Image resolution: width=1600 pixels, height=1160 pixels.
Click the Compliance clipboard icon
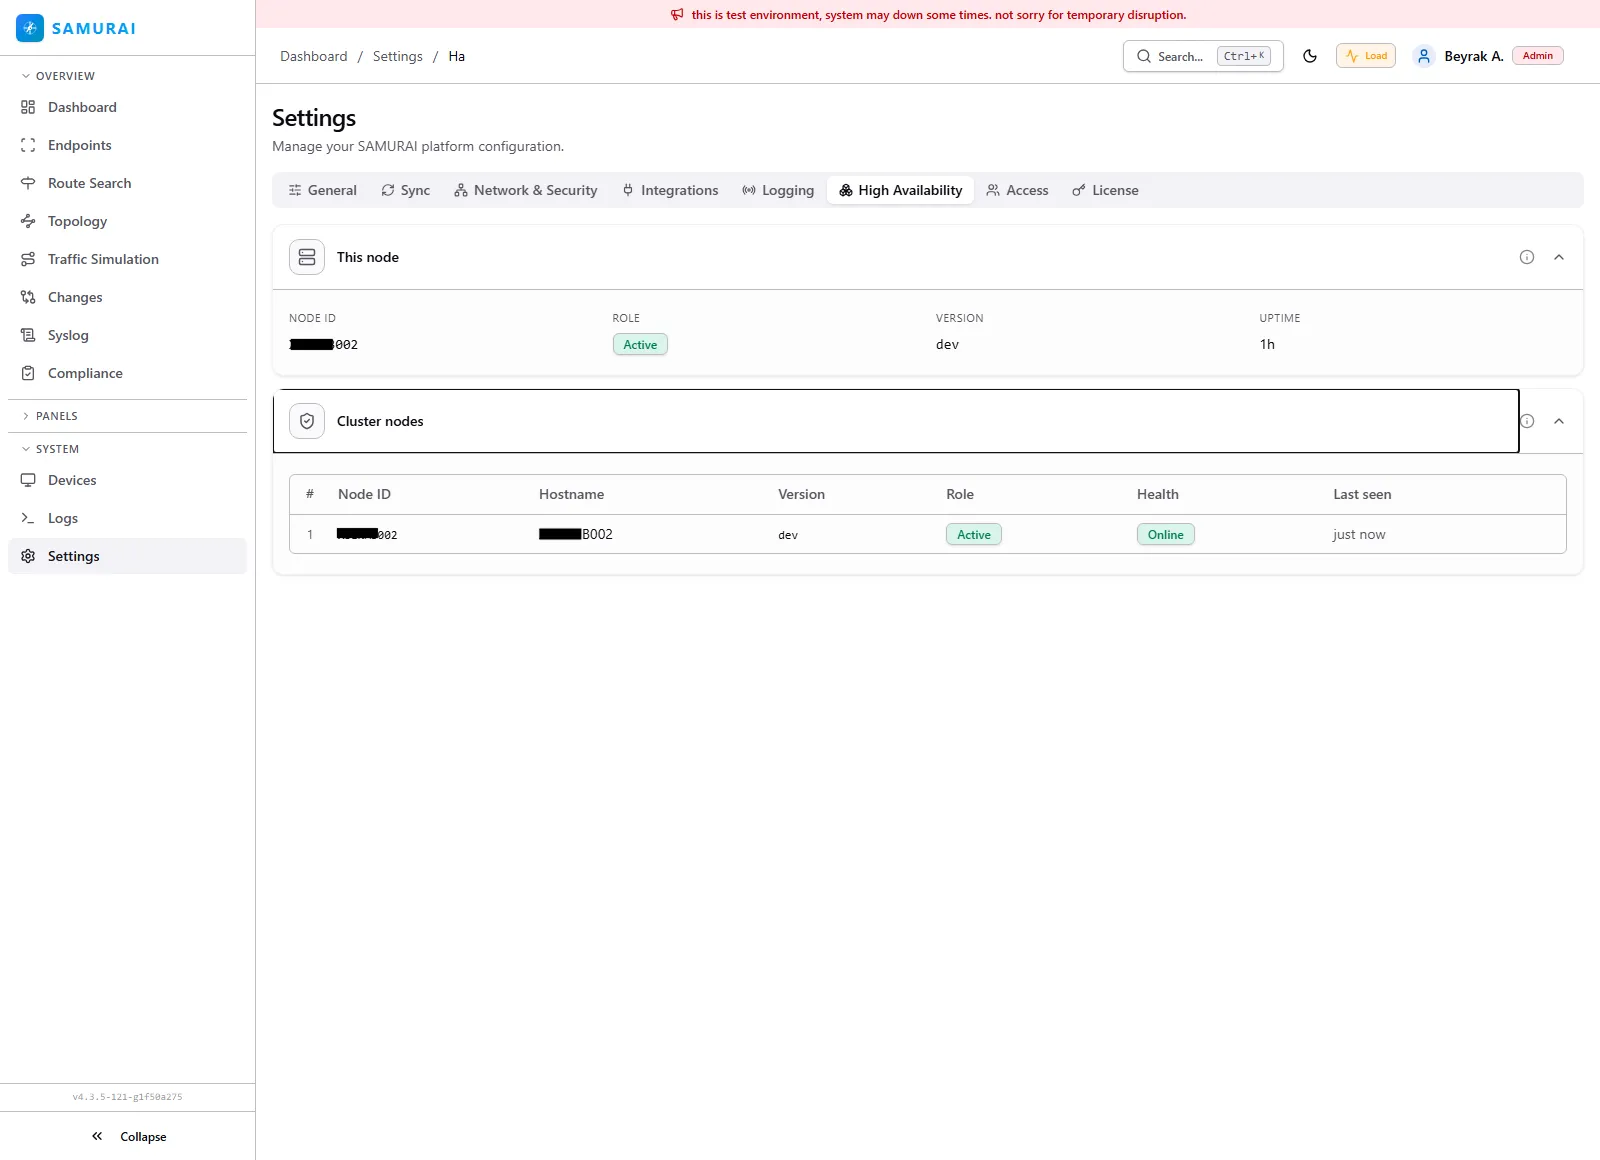point(28,373)
